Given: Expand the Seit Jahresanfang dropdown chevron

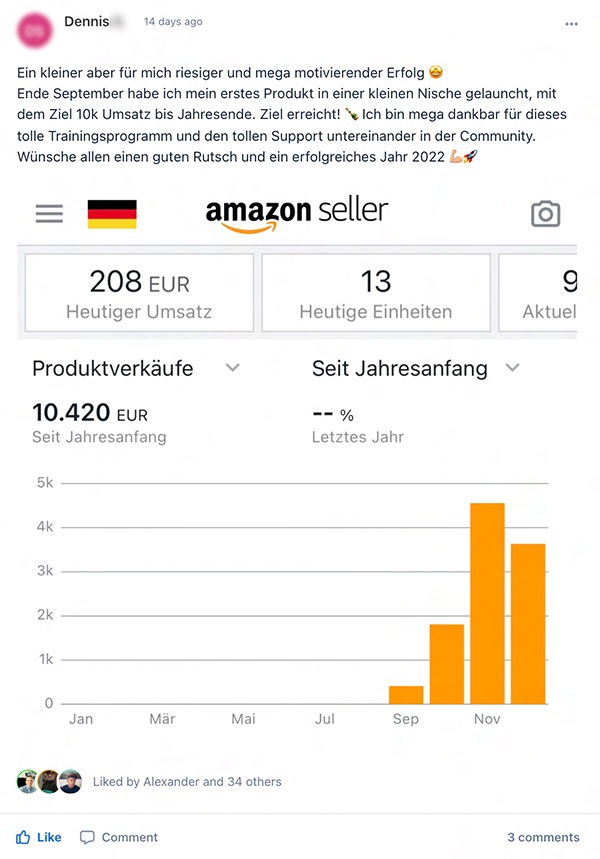Looking at the screenshot, I should coord(512,368).
